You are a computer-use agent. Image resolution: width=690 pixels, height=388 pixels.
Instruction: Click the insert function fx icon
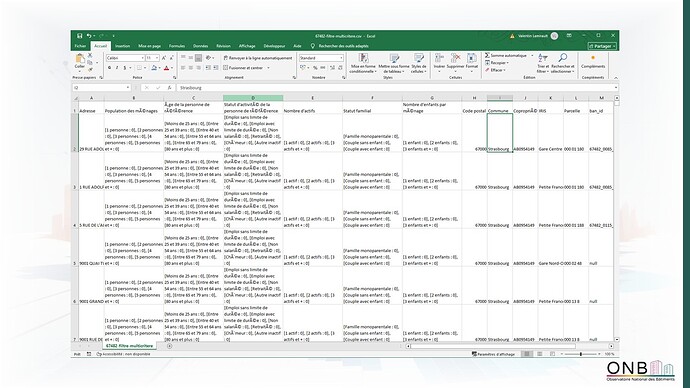pos(169,88)
